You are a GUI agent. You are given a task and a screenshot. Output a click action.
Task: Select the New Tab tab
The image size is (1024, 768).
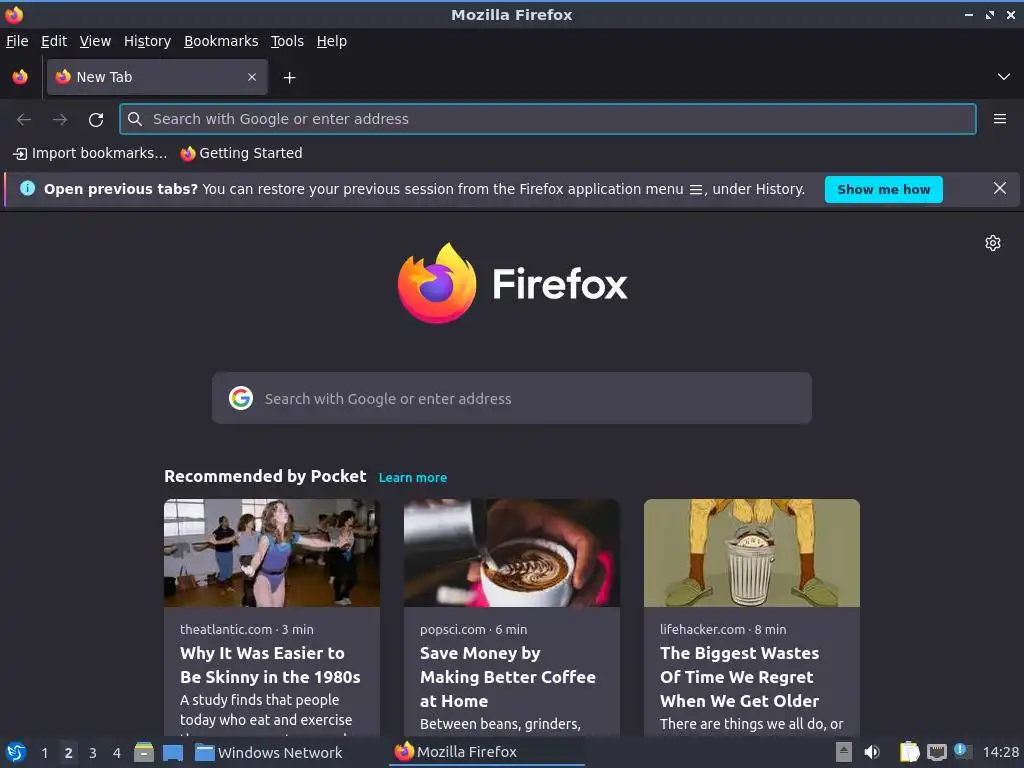[x=157, y=77]
